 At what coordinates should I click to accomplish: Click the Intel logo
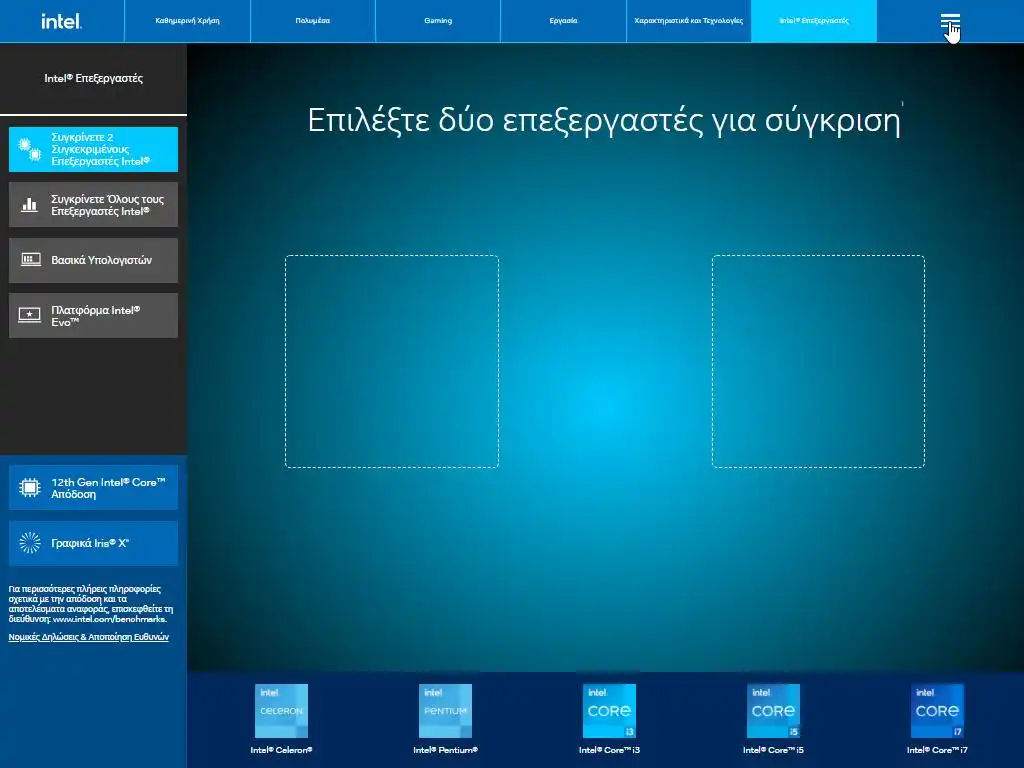point(61,22)
